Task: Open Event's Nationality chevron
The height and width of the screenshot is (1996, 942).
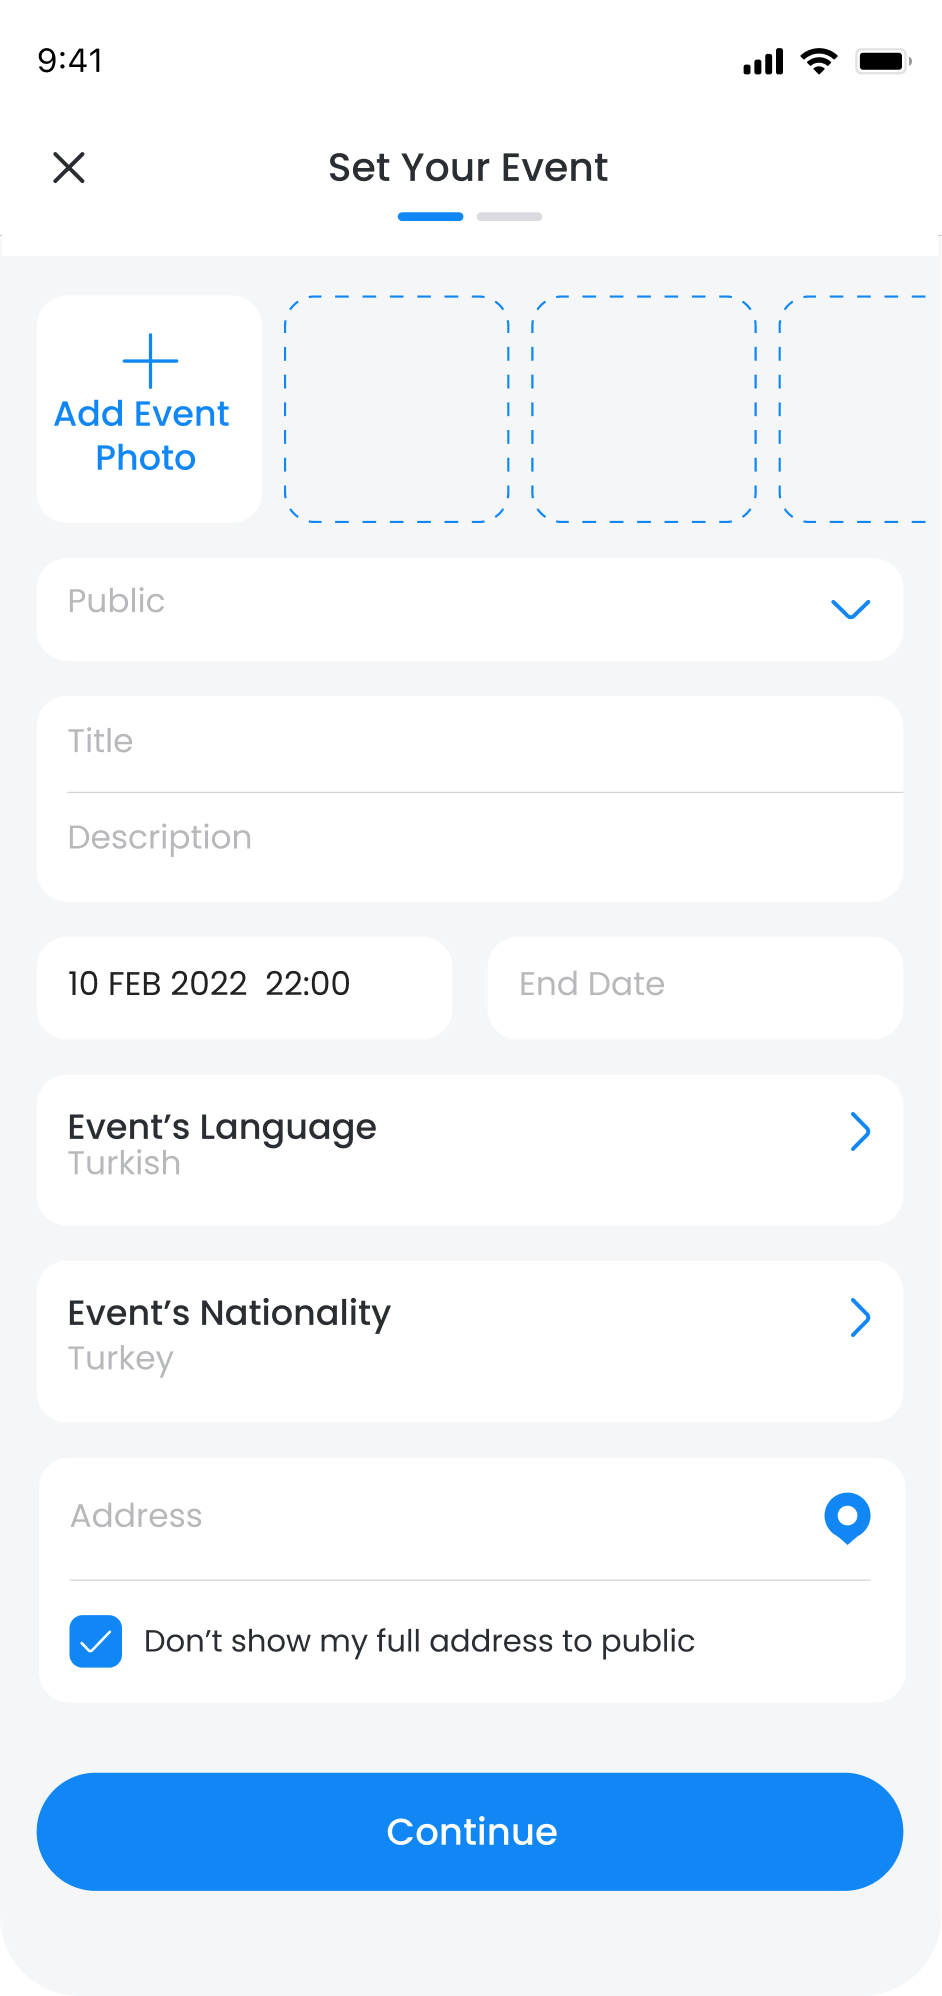Action: coord(860,1318)
